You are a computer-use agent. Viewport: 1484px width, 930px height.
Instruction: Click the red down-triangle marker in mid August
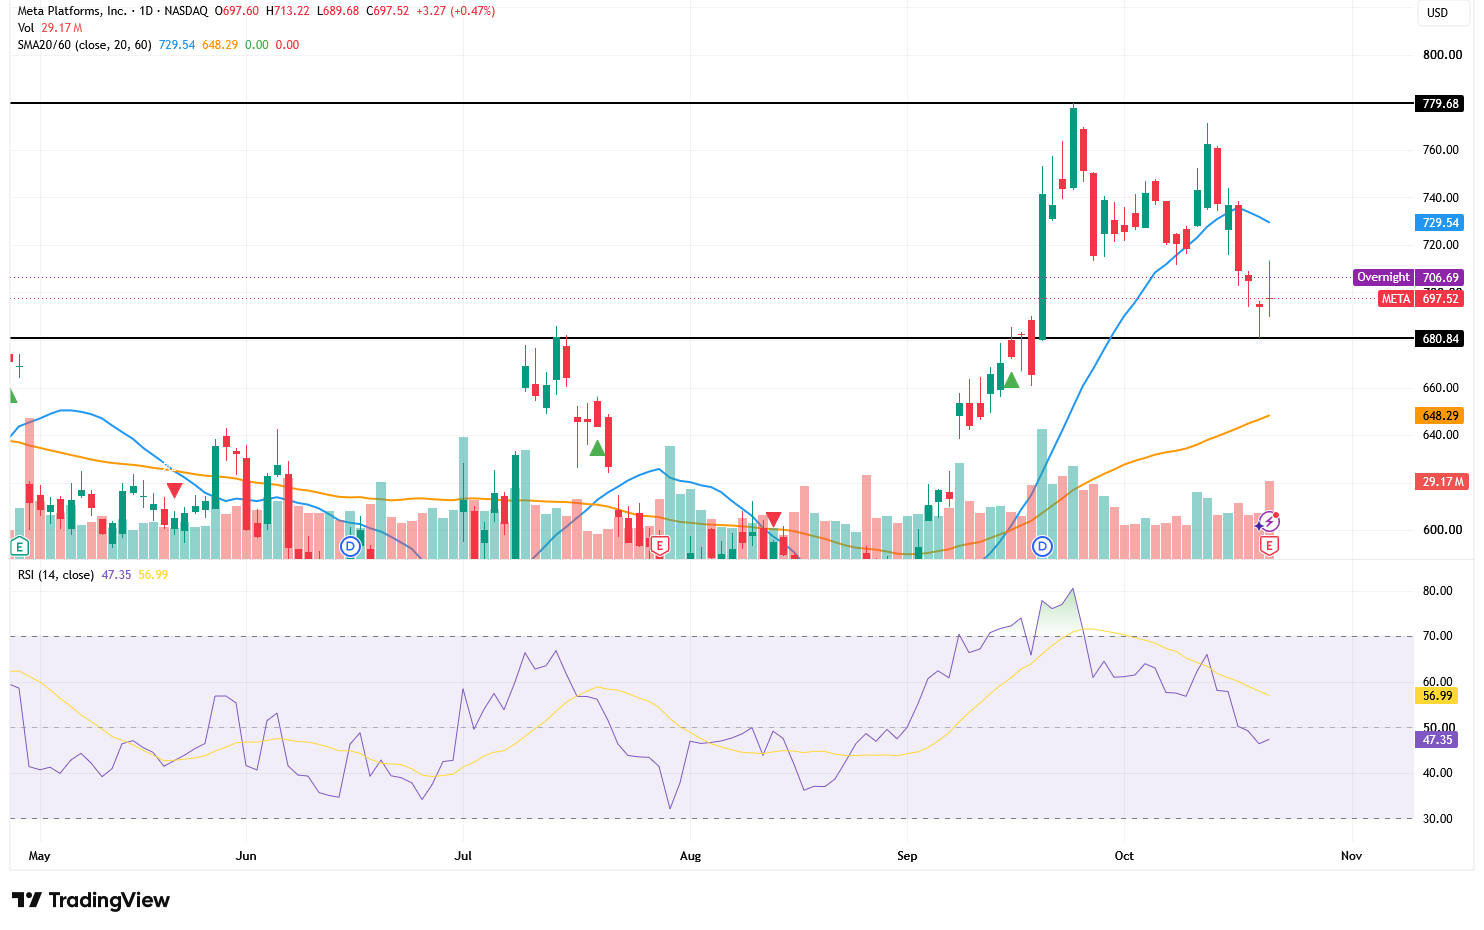[773, 519]
